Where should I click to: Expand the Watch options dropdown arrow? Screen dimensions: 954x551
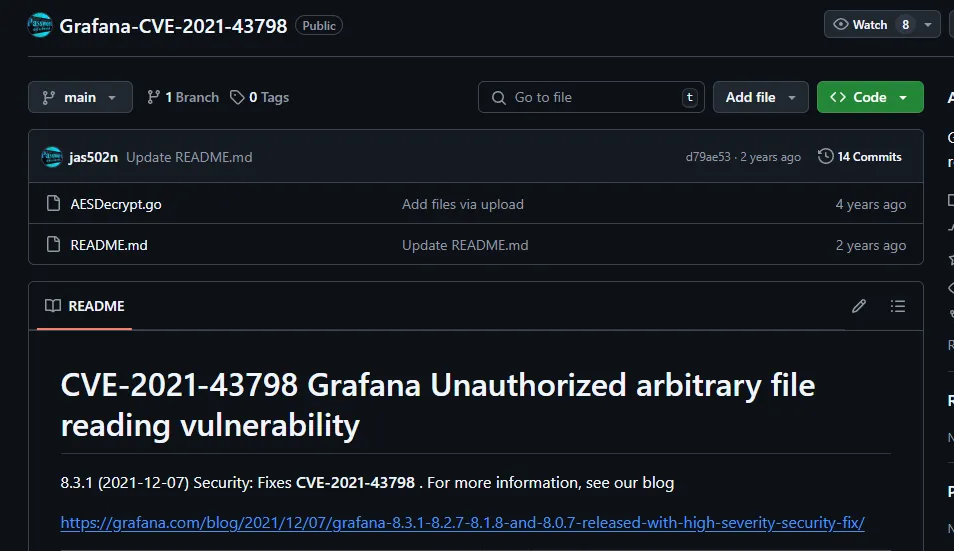pos(929,24)
